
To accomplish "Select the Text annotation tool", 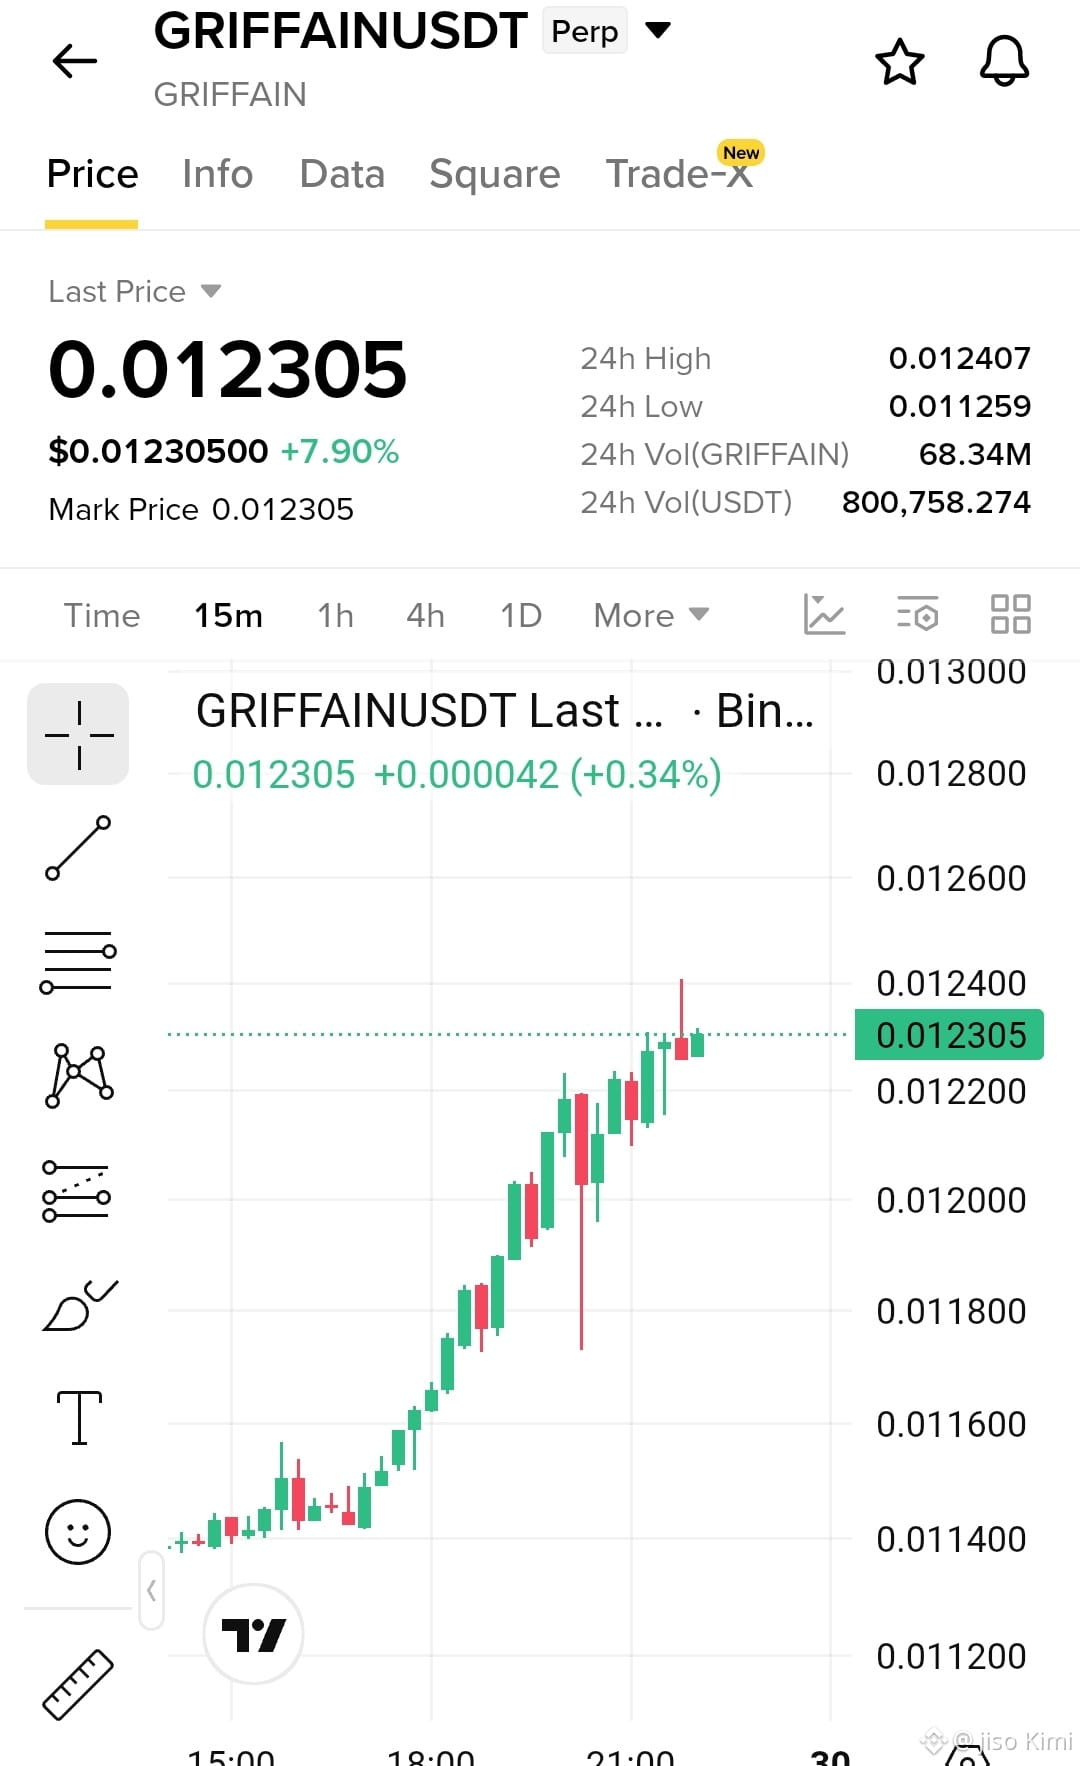I will click(79, 1418).
